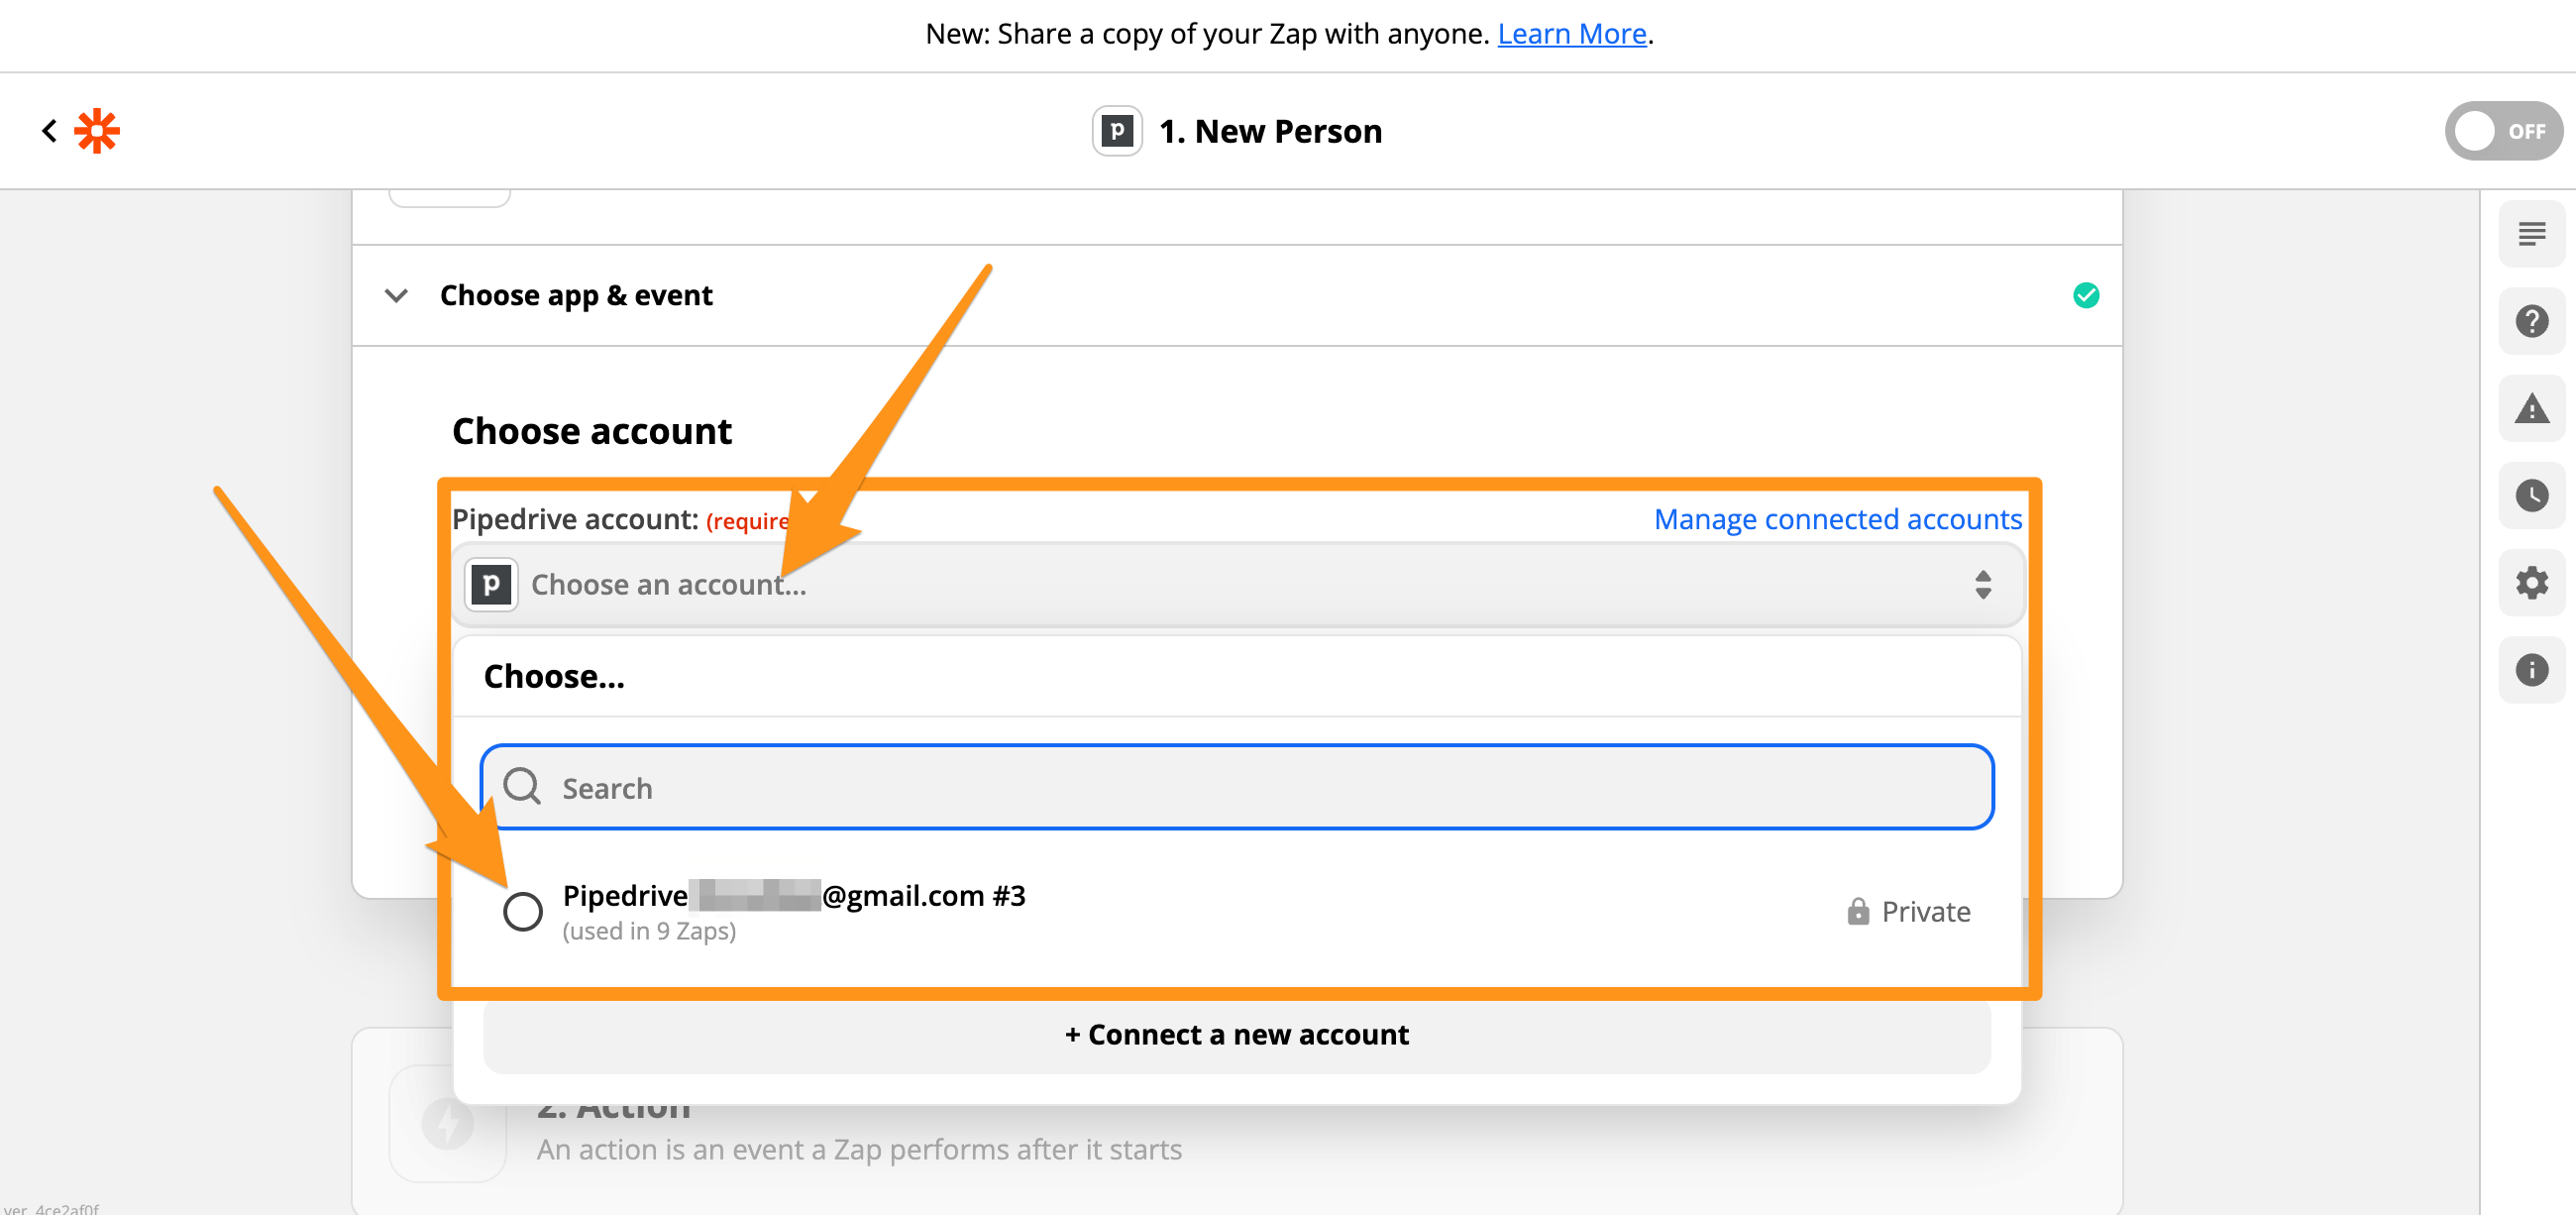Click the '(used in 9 Zaps)' text
The height and width of the screenshot is (1215, 2576).
click(649, 931)
